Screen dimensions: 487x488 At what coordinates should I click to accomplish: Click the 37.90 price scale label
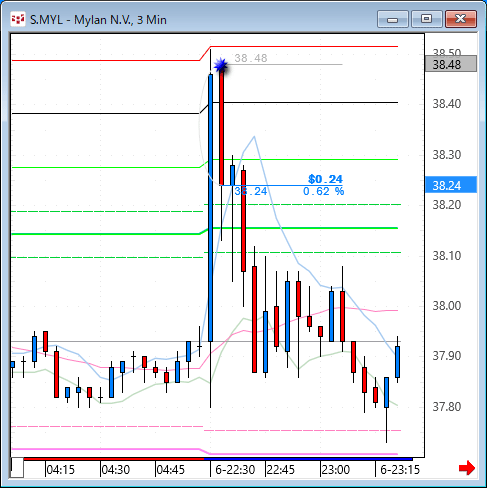coord(447,356)
